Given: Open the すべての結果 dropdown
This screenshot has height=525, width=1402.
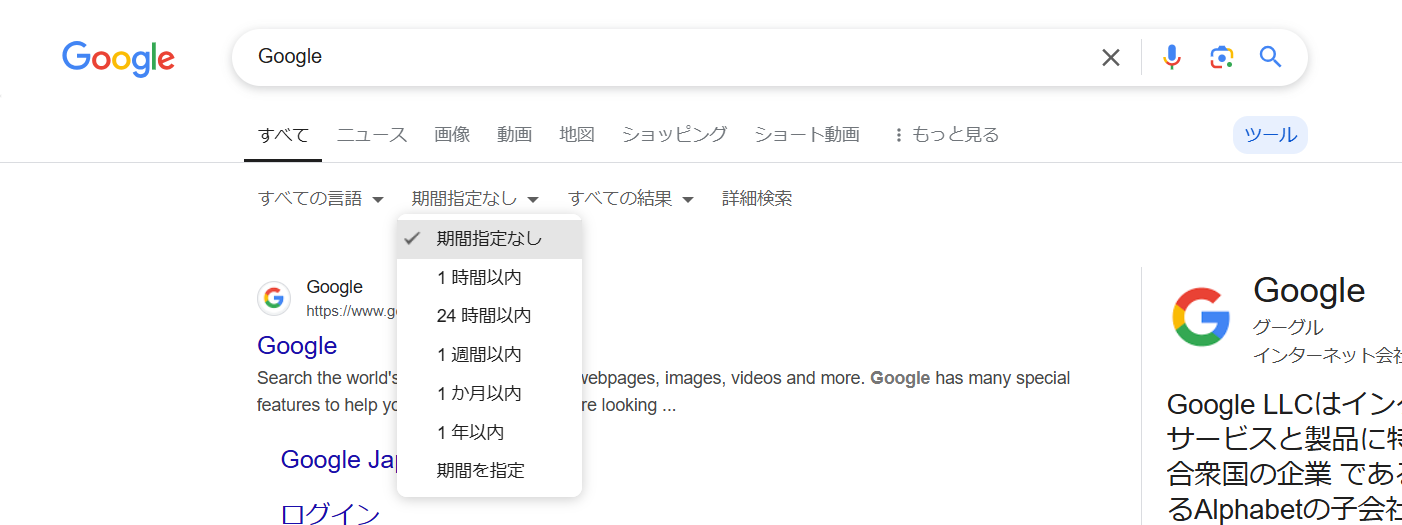Looking at the screenshot, I should pyautogui.click(x=630, y=199).
